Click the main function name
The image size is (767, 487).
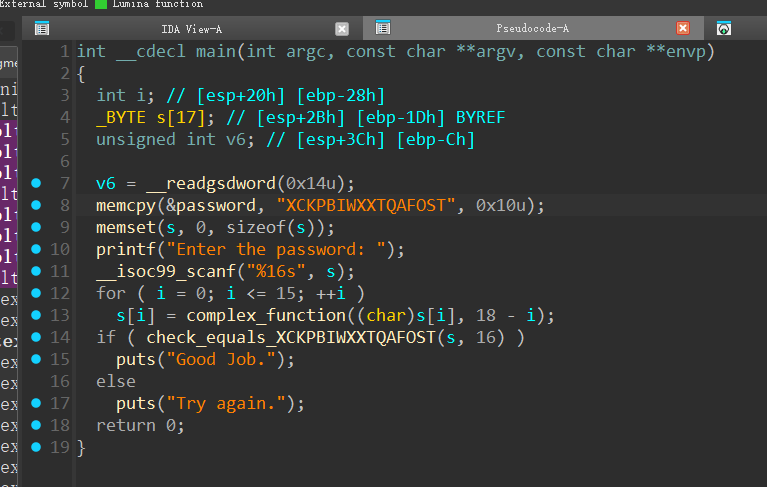pyautogui.click(x=216, y=51)
